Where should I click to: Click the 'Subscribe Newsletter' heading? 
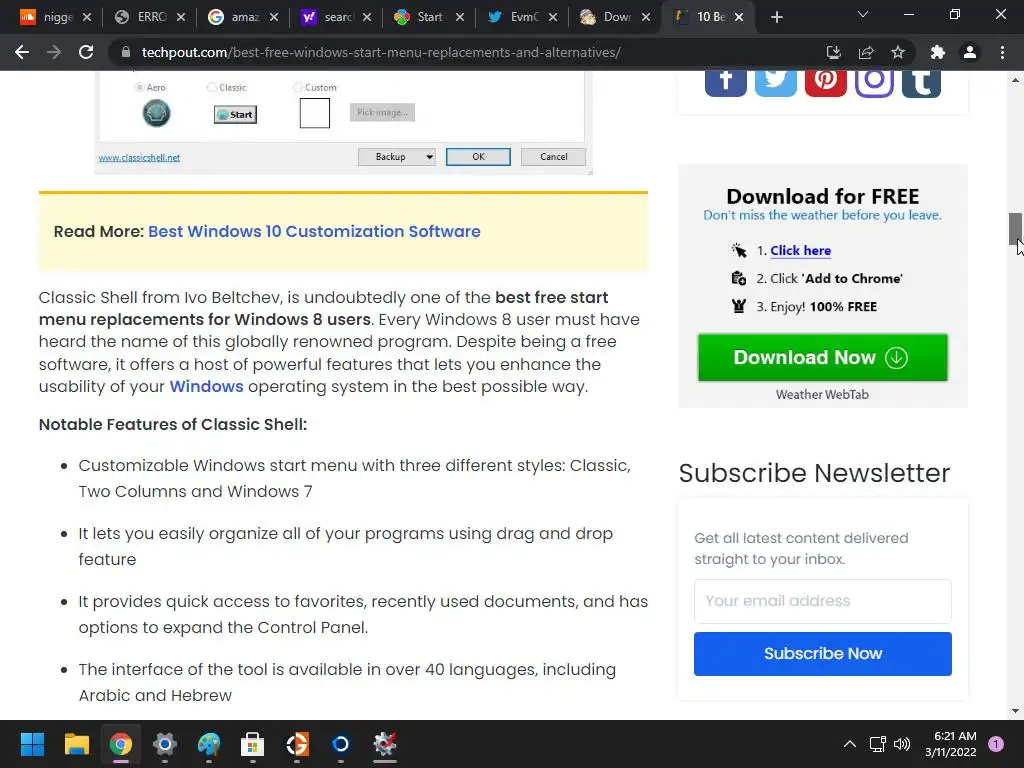814,473
